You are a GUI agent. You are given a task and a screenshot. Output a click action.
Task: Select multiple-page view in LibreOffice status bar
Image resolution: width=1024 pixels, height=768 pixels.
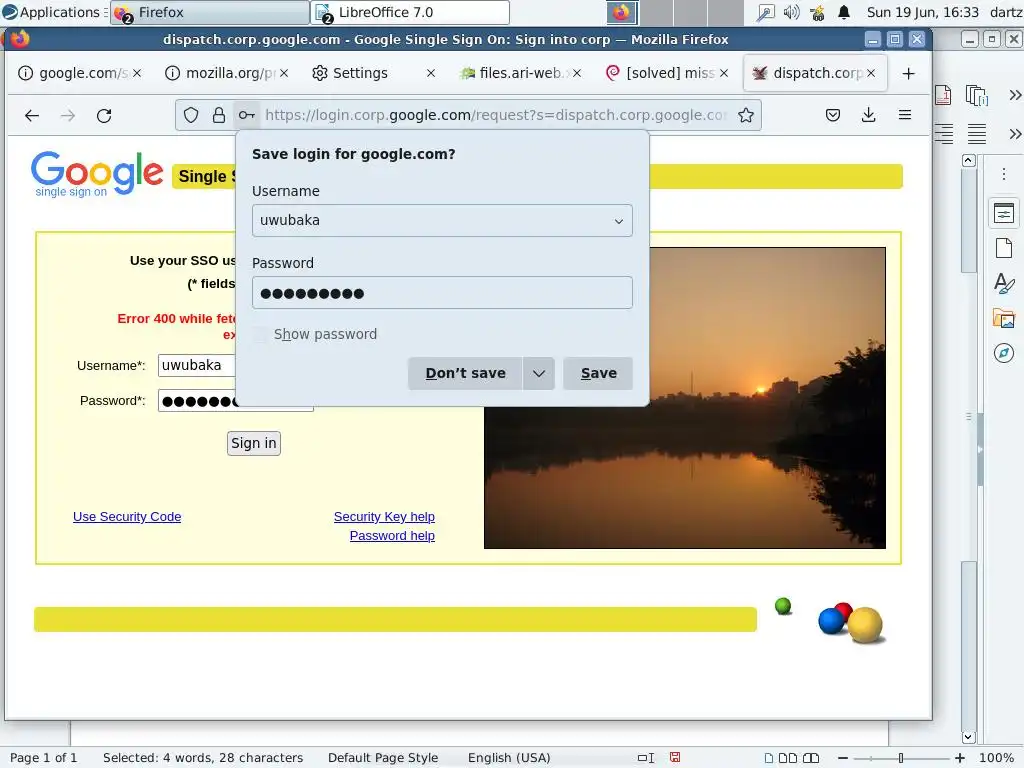click(x=788, y=758)
